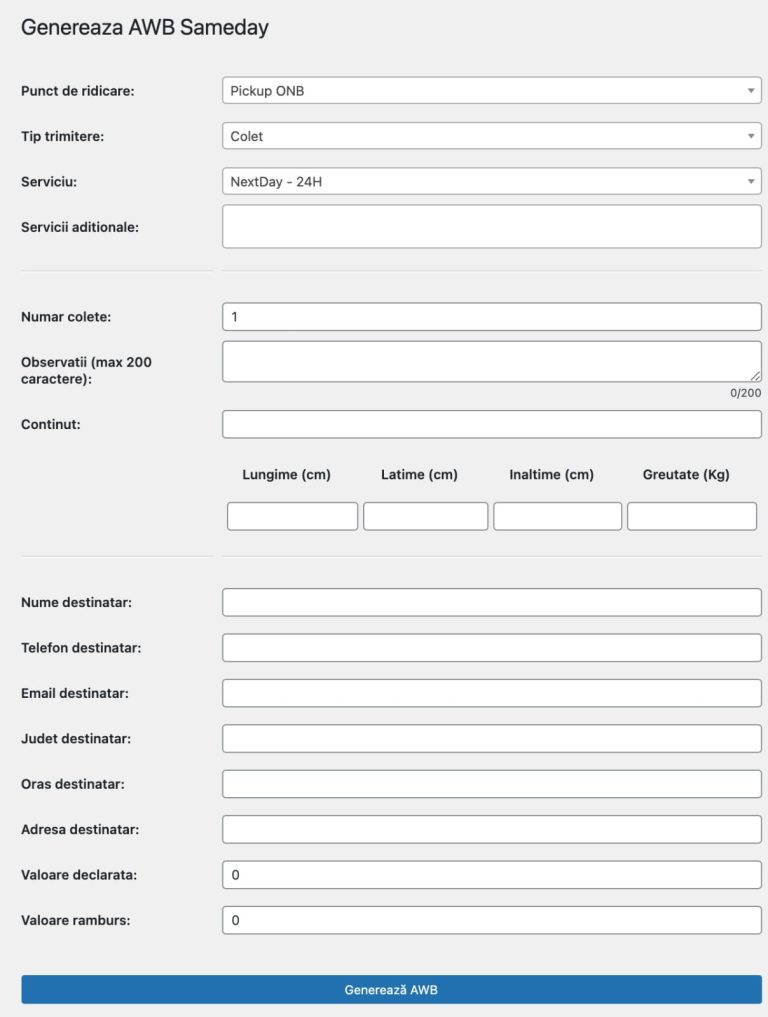Image resolution: width=768 pixels, height=1017 pixels.
Task: Select the Valoare ramburs input field
Action: tap(490, 919)
